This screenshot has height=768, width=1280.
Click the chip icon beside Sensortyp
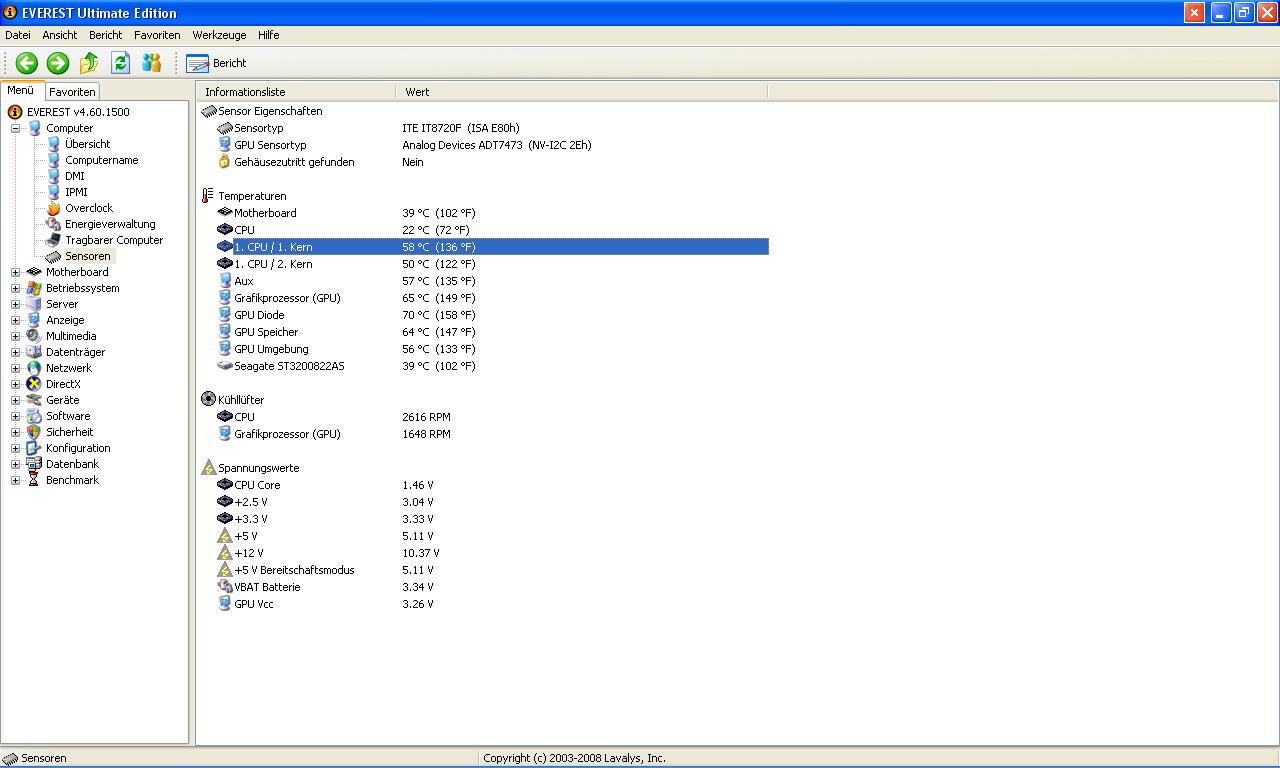click(224, 128)
